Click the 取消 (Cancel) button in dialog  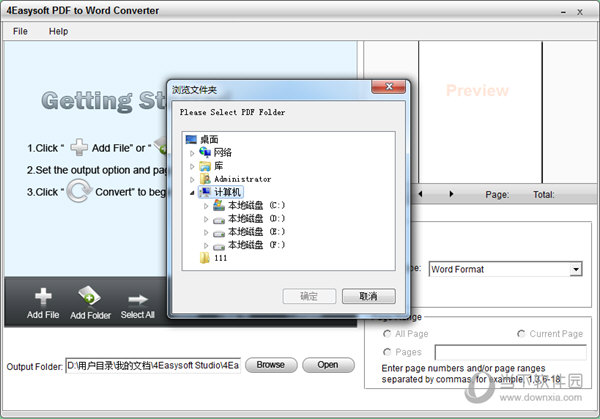(368, 296)
